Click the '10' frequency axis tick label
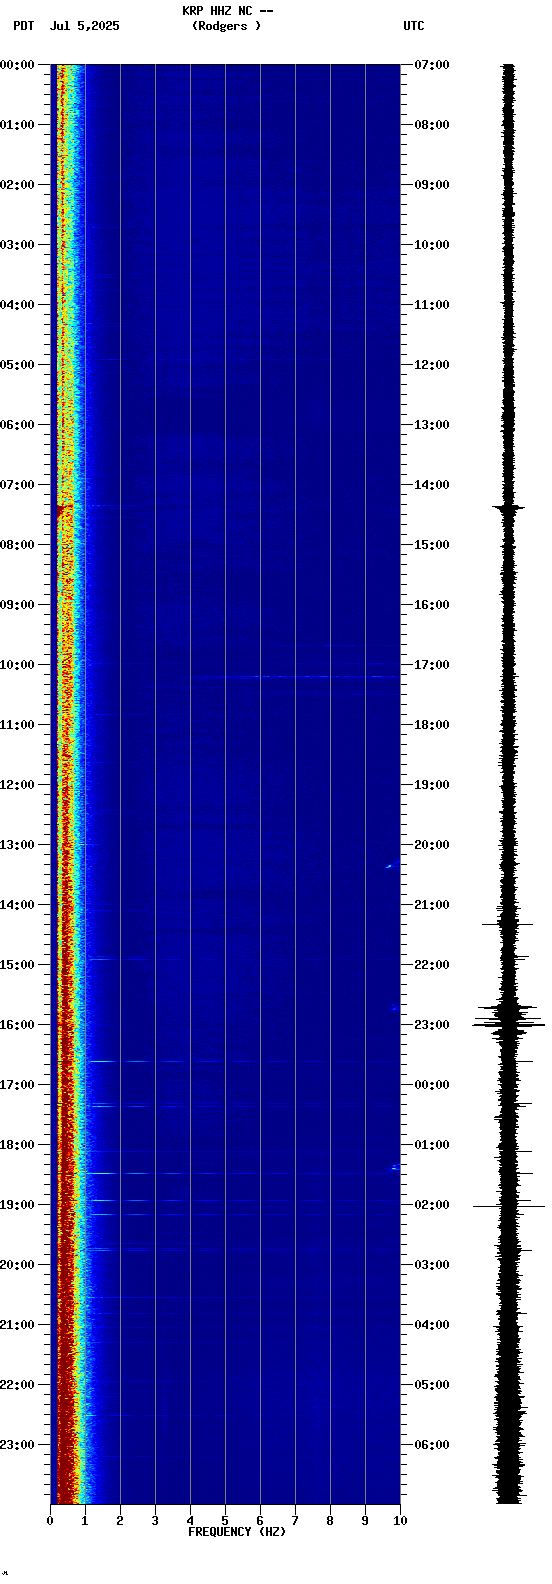This screenshot has height=1584, width=552. [400, 1521]
